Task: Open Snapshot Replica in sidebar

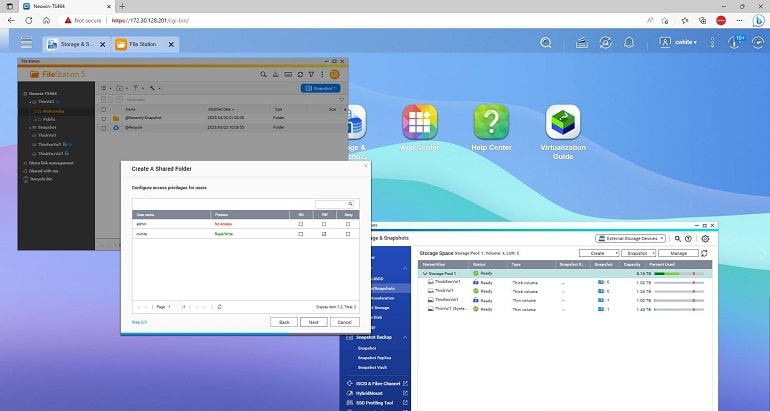Action: [x=374, y=358]
